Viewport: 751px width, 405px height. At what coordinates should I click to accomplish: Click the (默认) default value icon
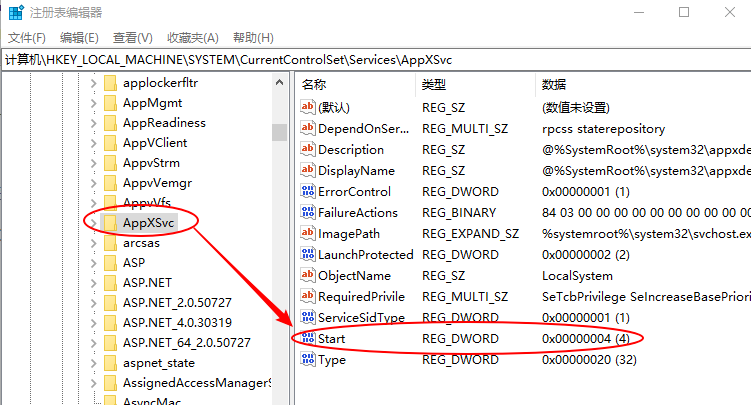point(308,107)
